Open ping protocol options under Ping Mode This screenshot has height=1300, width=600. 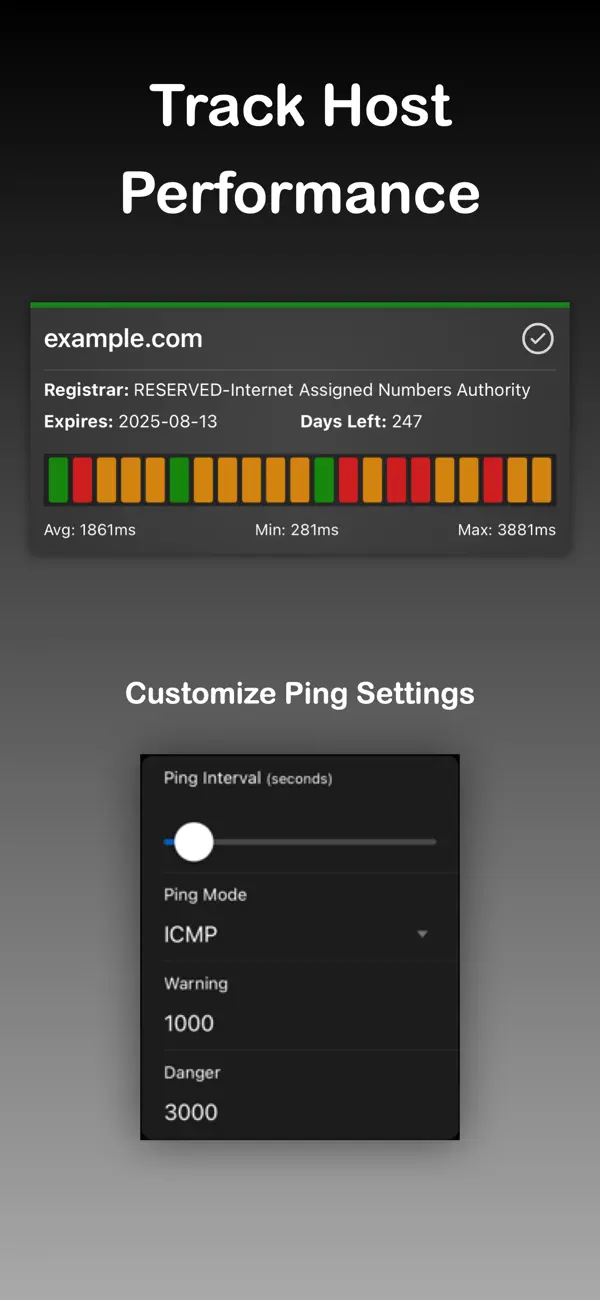click(x=300, y=934)
